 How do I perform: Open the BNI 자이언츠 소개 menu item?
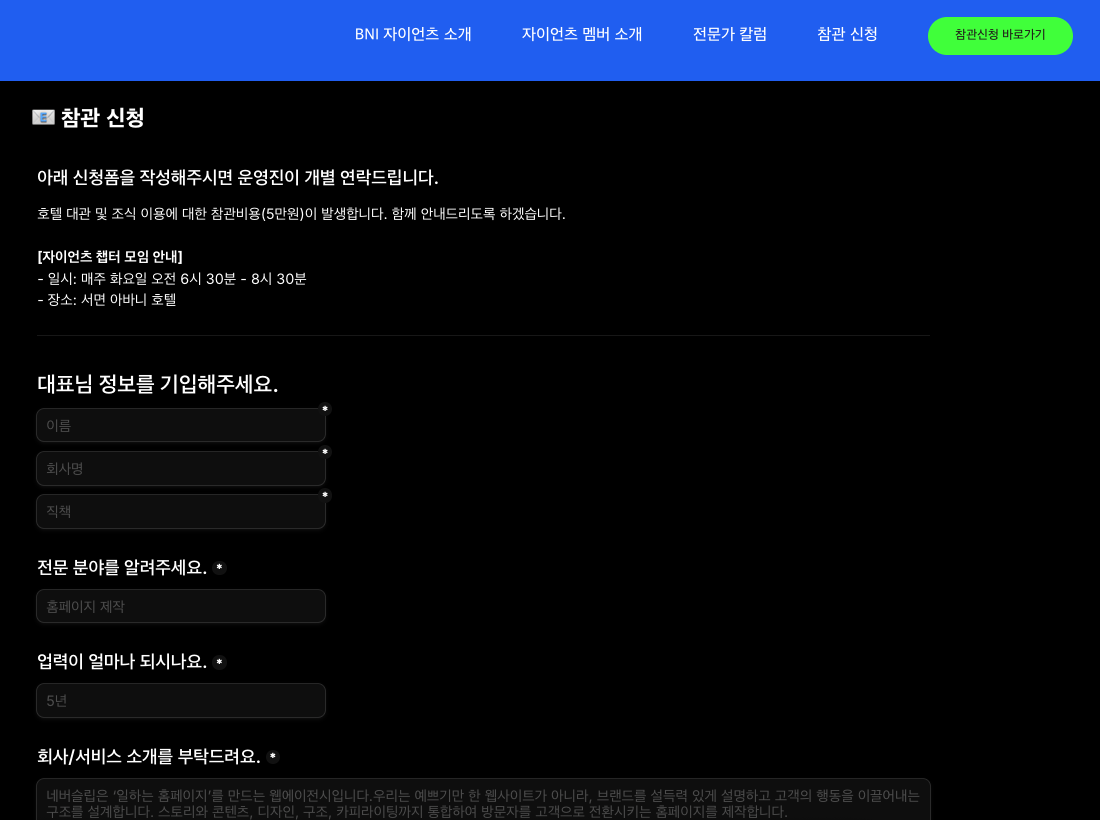pyautogui.click(x=413, y=34)
